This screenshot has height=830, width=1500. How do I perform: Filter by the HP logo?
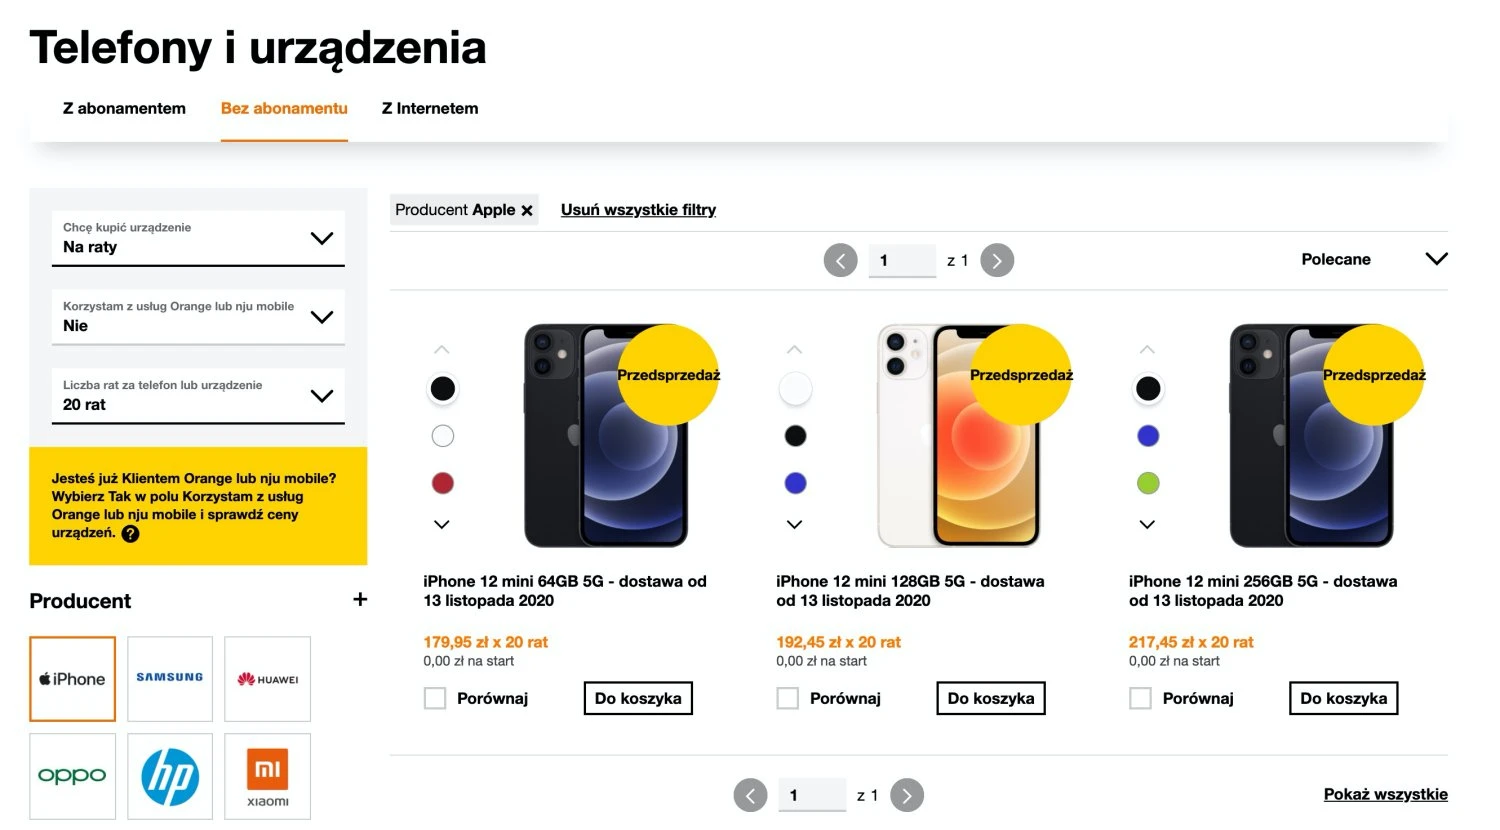(170, 776)
